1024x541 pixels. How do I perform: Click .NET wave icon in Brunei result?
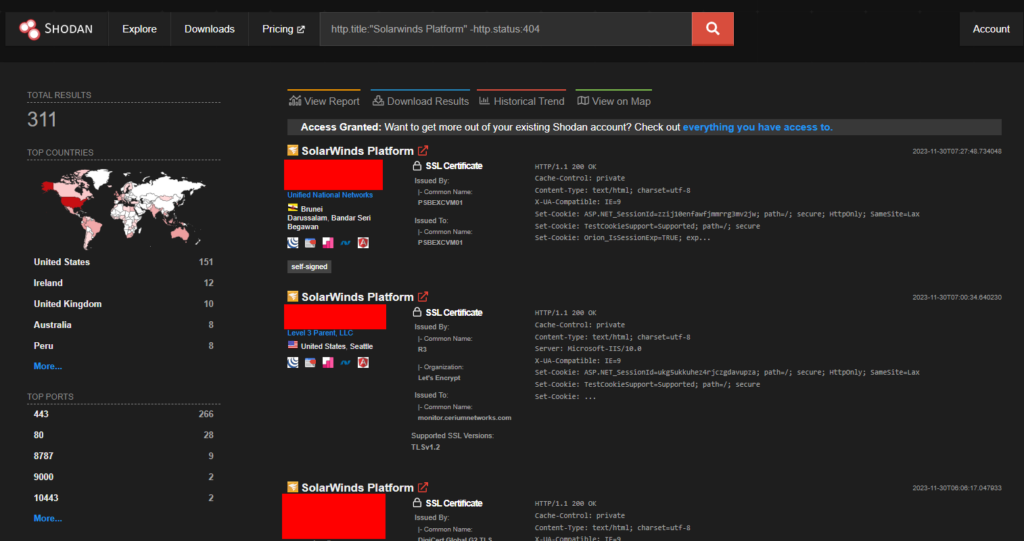point(345,243)
